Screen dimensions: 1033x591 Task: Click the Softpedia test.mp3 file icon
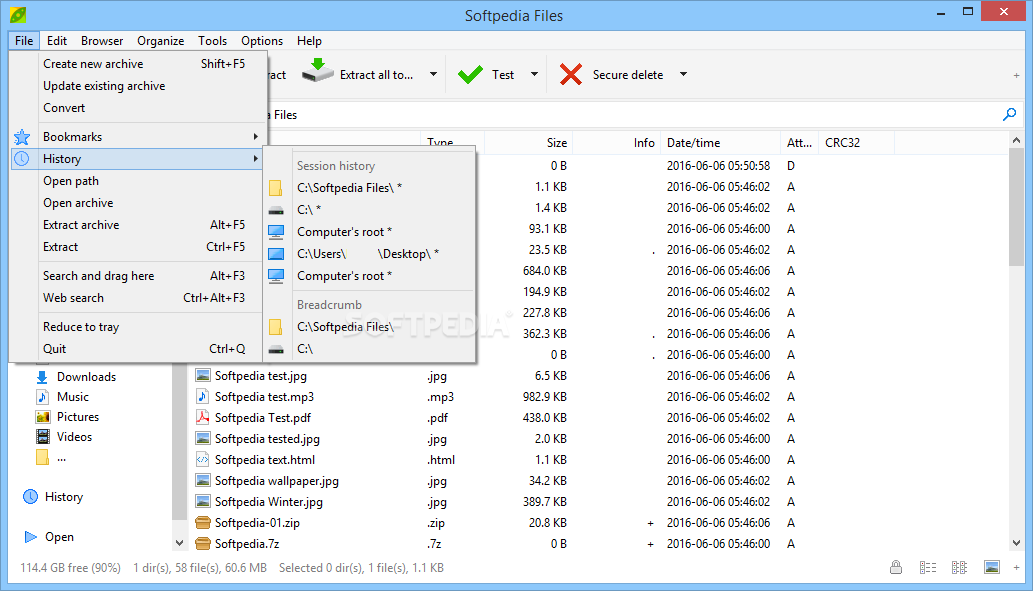tap(203, 397)
